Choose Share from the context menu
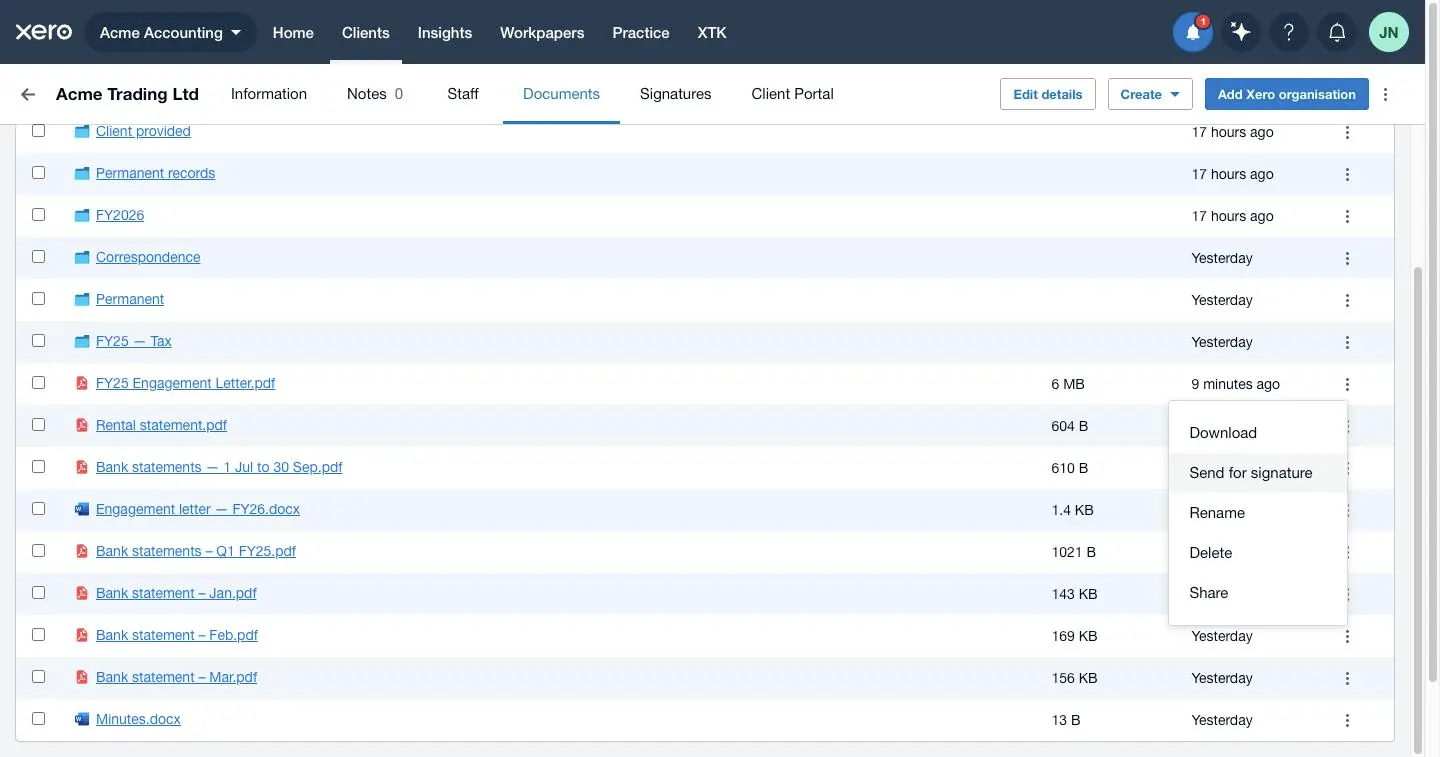Screen dimensions: 1440x757 1257,593
